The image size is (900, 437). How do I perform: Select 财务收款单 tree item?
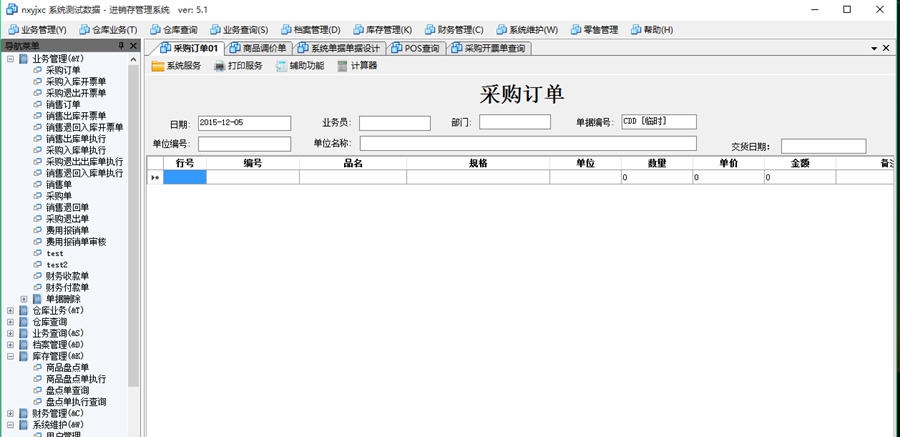coord(67,276)
